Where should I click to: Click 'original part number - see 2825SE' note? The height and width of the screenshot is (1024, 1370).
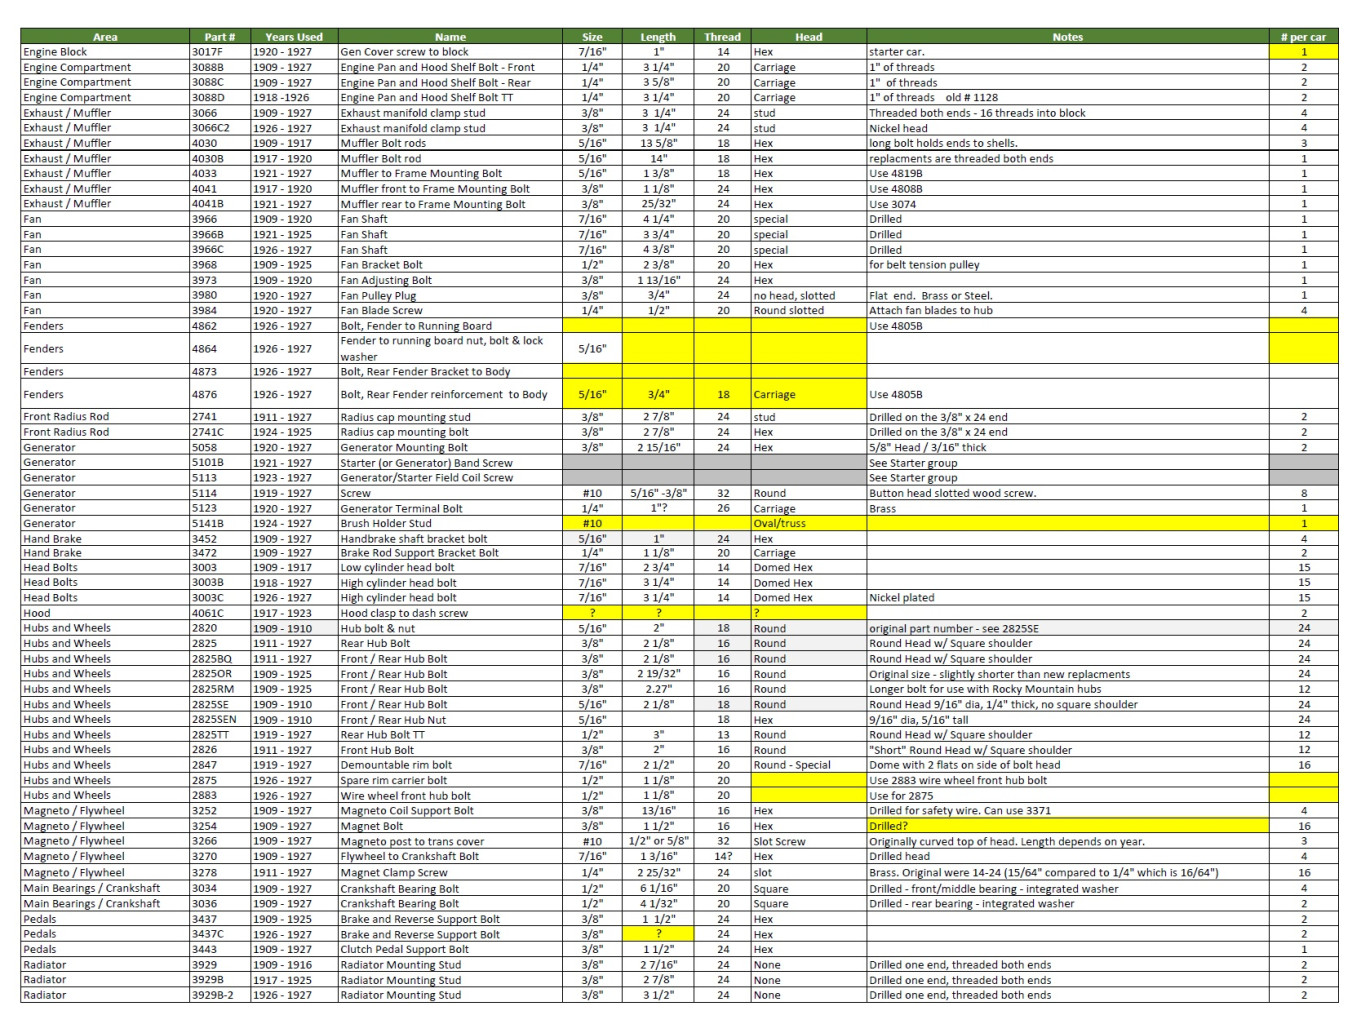953,629
